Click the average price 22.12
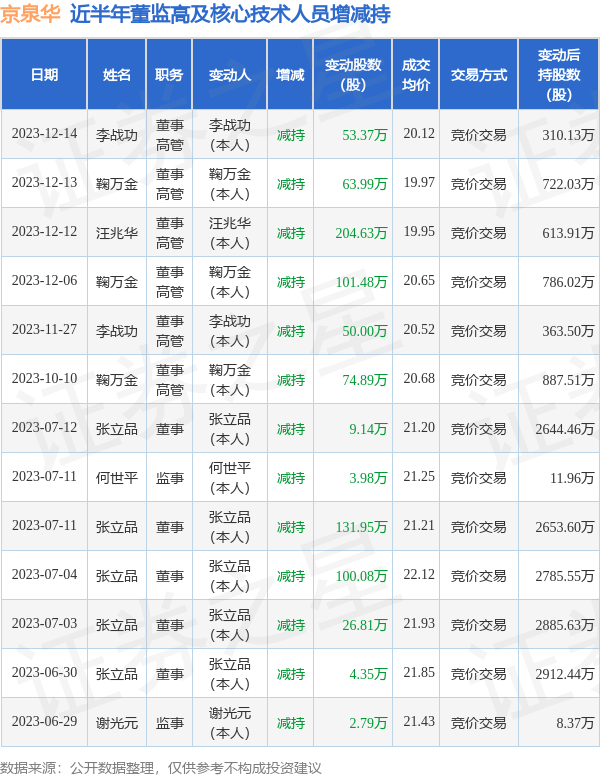600x777 pixels. tap(419, 575)
